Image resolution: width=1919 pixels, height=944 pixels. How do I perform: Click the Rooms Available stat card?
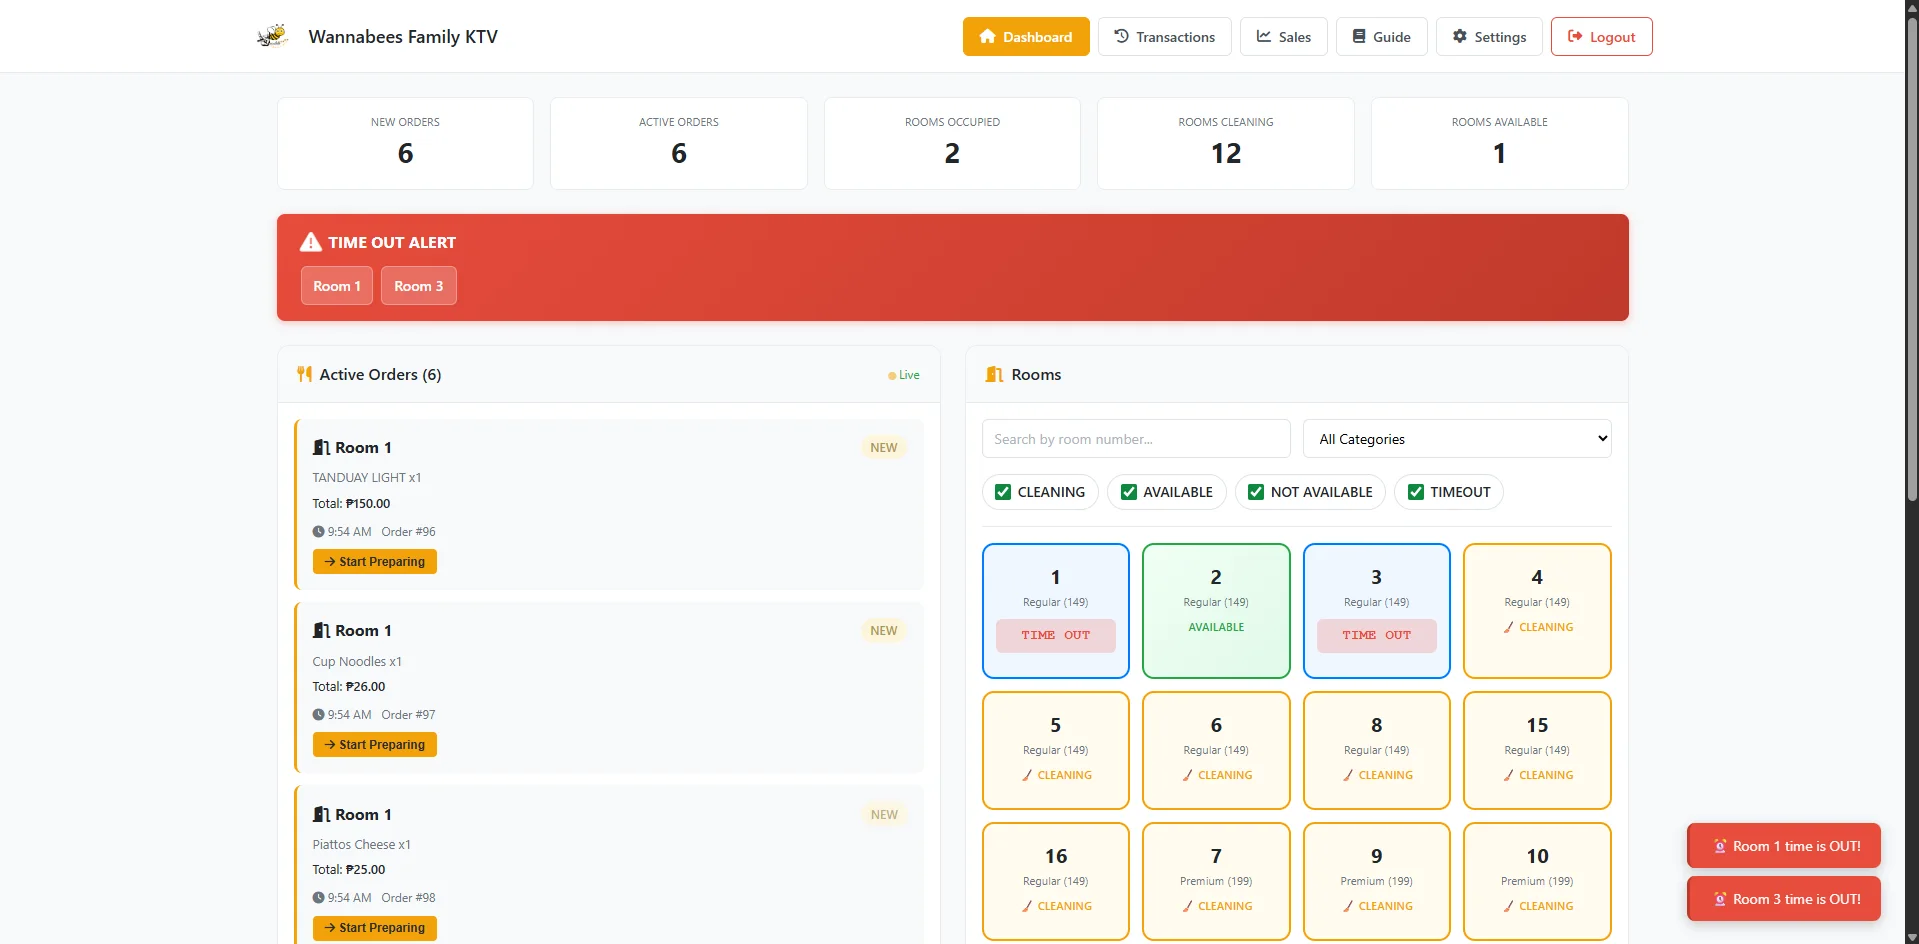pos(1499,143)
